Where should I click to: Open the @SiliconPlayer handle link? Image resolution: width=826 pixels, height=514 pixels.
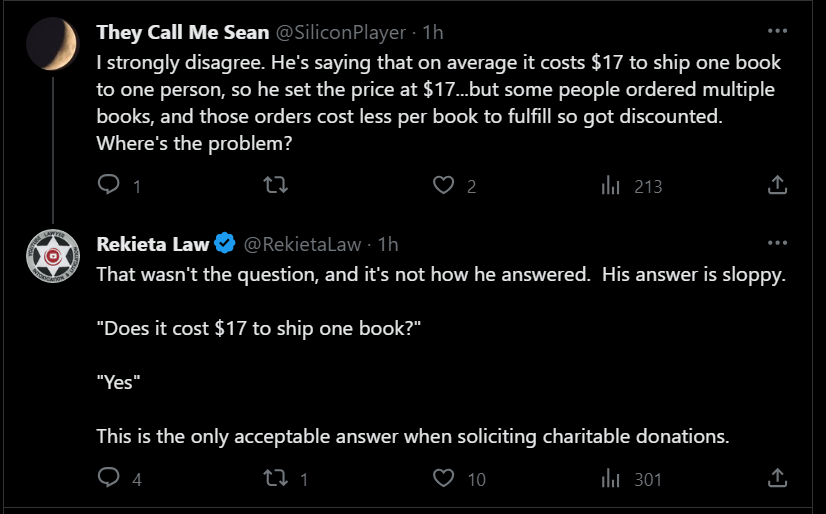(x=341, y=33)
